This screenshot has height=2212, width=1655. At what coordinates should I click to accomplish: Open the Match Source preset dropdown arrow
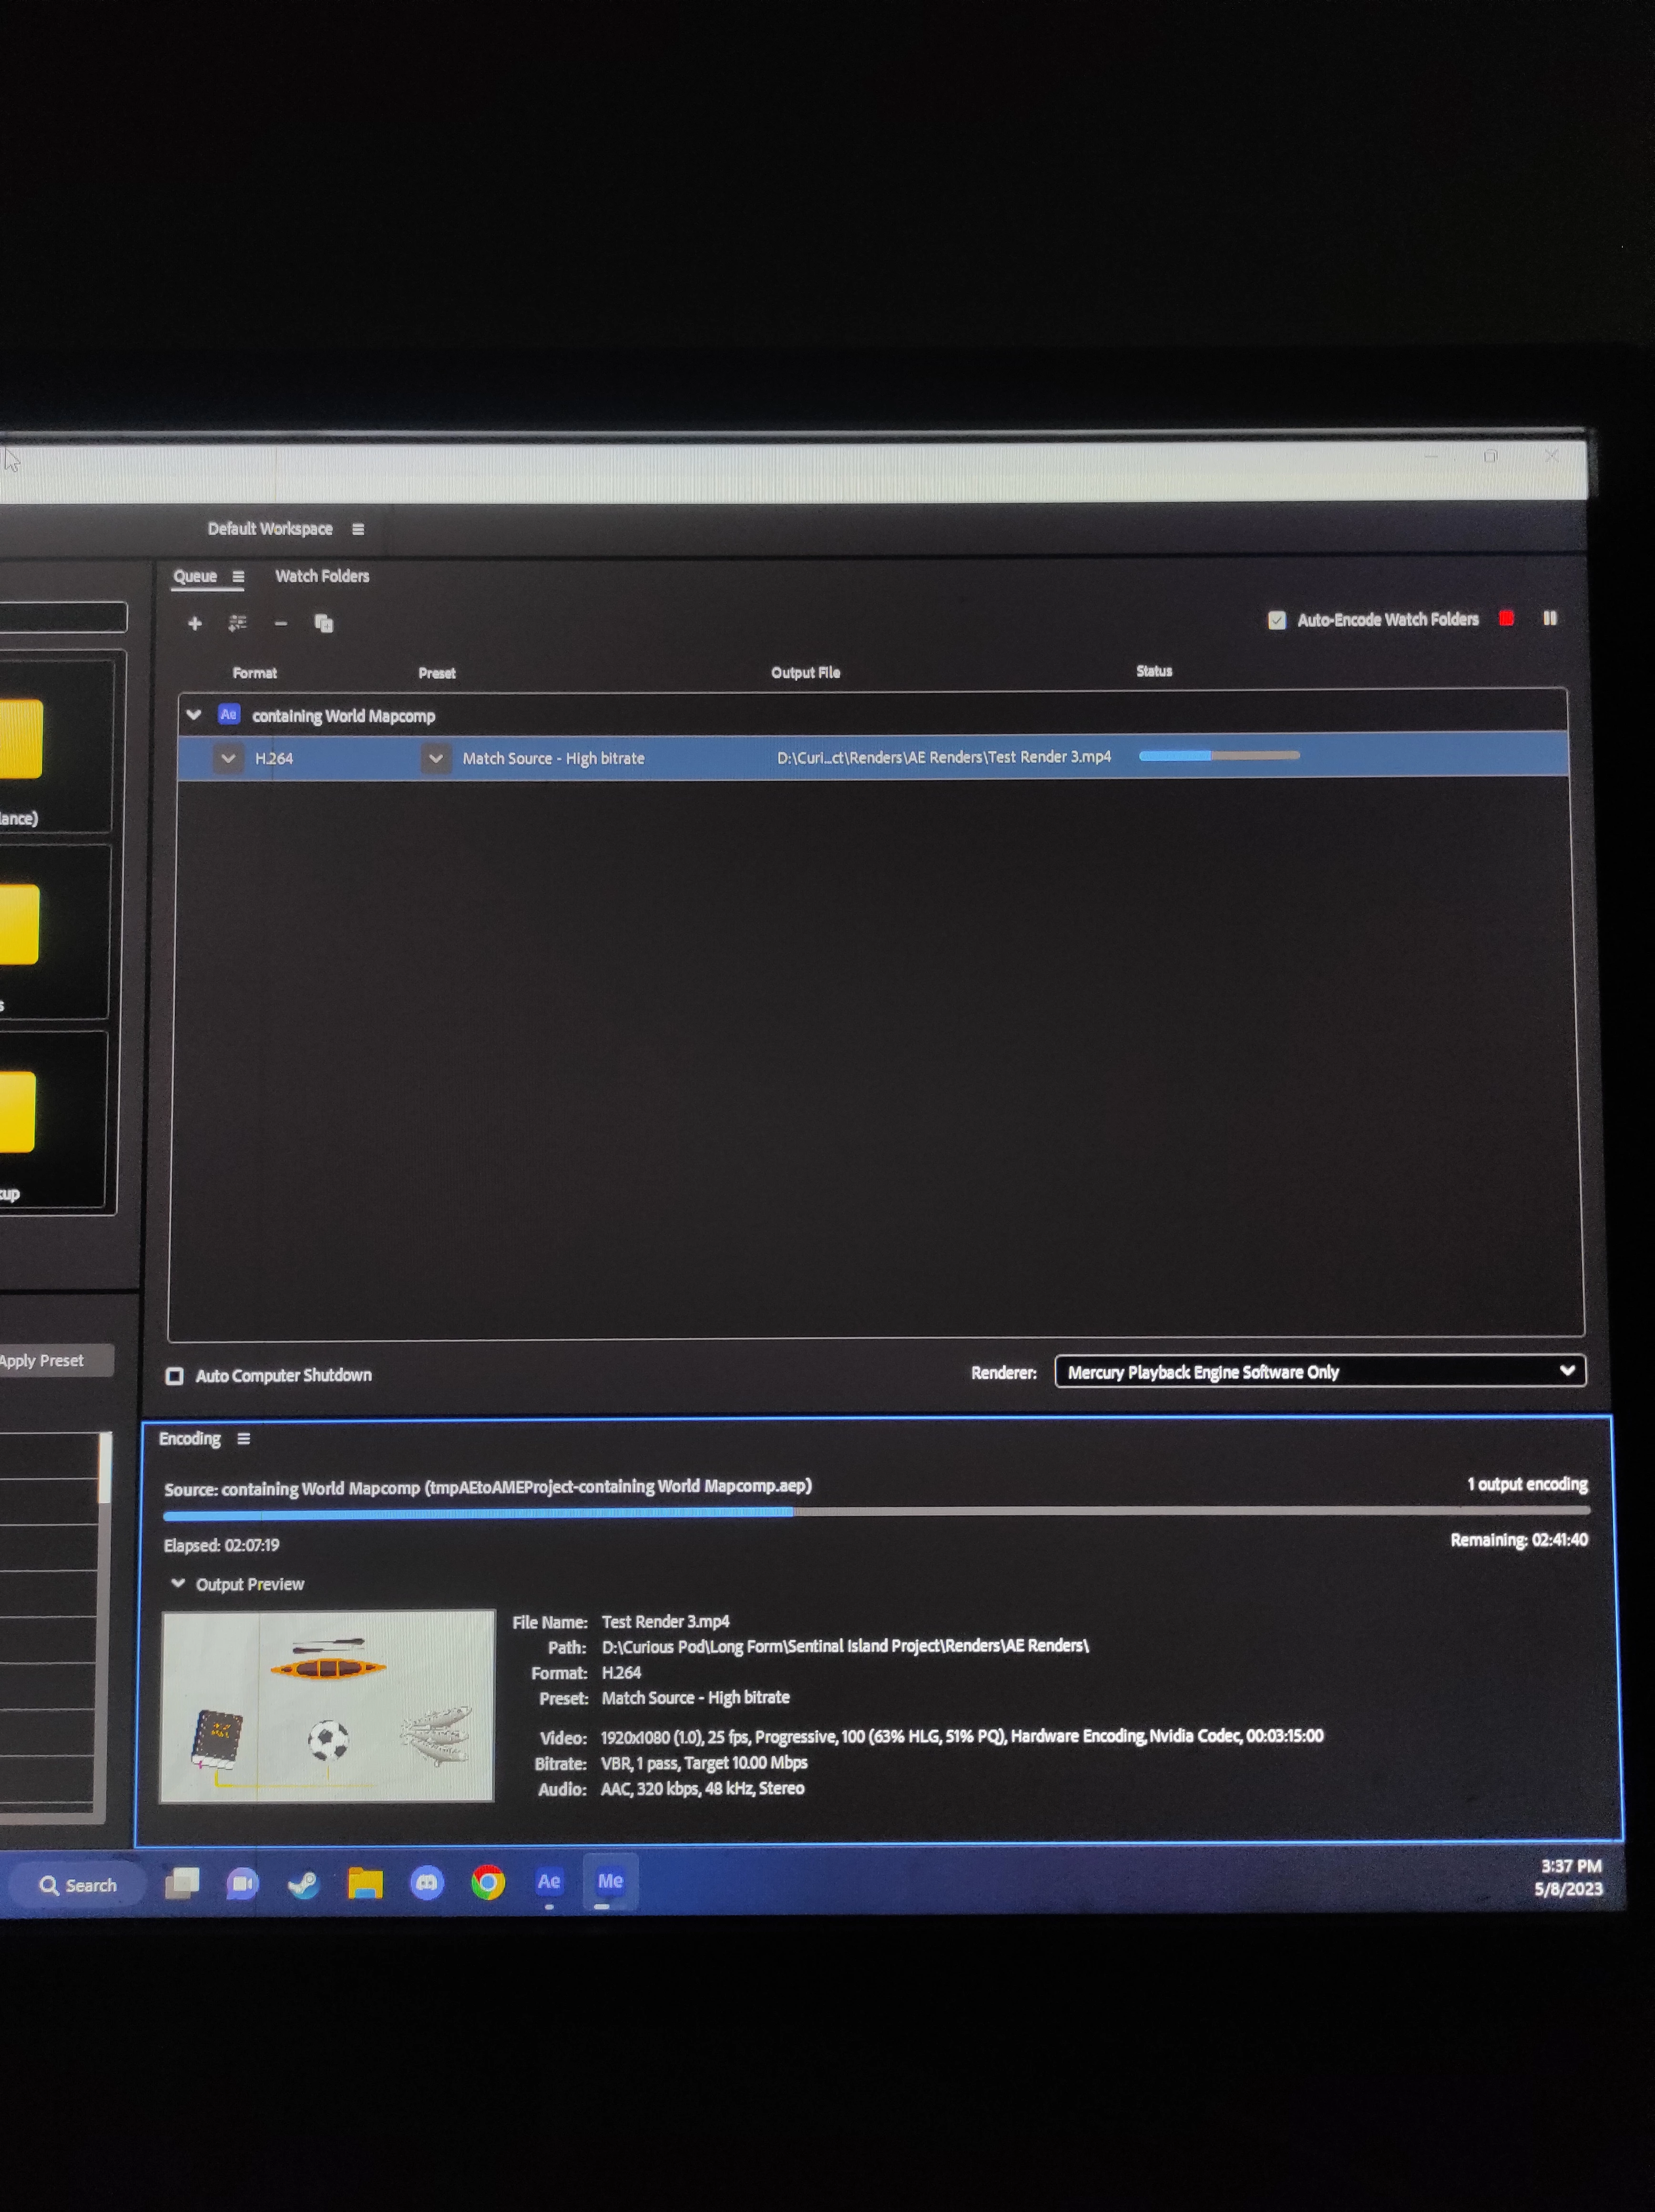[435, 758]
